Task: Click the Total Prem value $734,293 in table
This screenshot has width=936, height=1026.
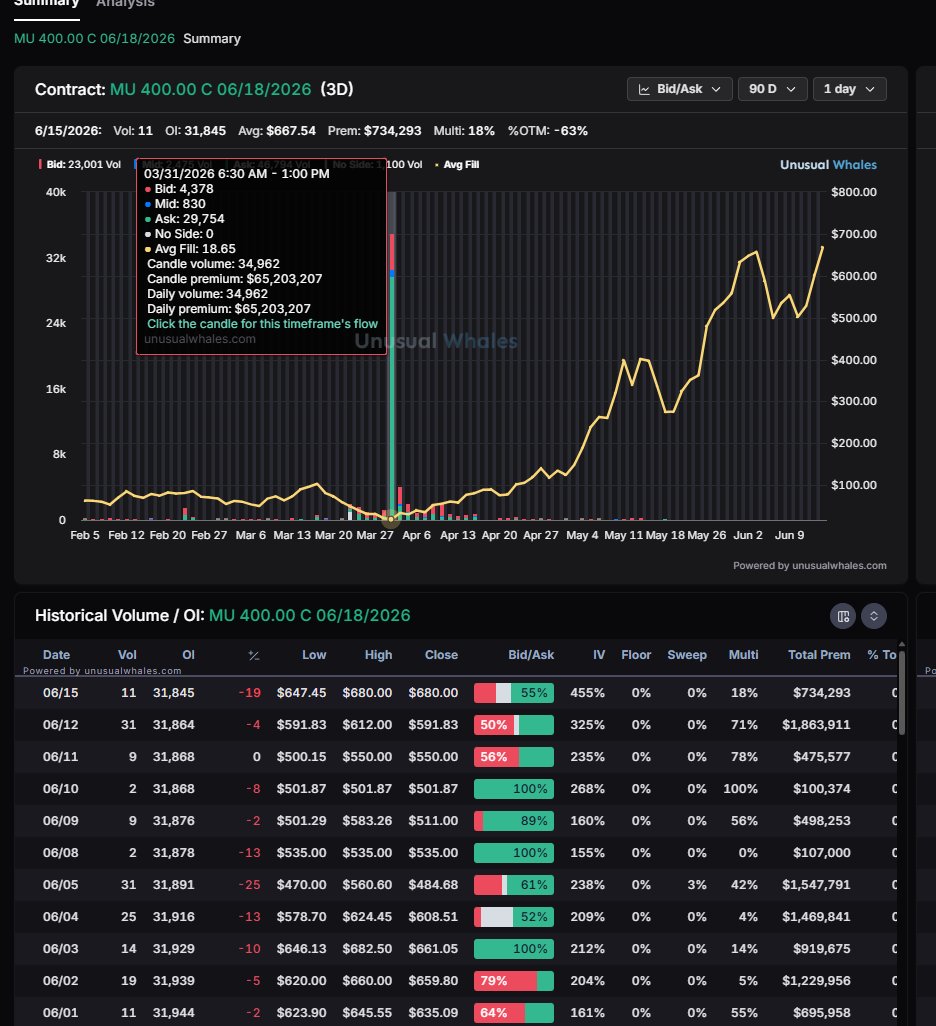Action: click(x=821, y=693)
